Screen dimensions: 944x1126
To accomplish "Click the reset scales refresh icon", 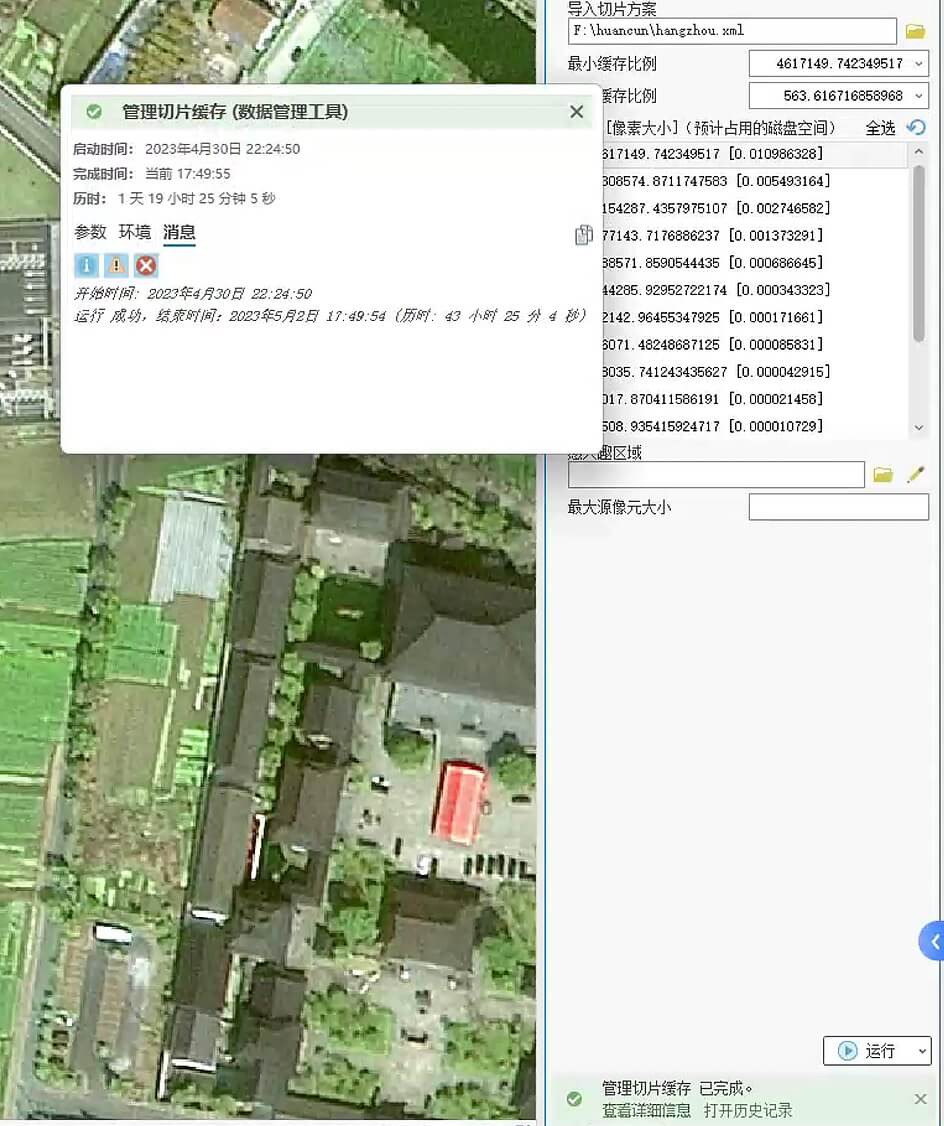I will [x=916, y=127].
